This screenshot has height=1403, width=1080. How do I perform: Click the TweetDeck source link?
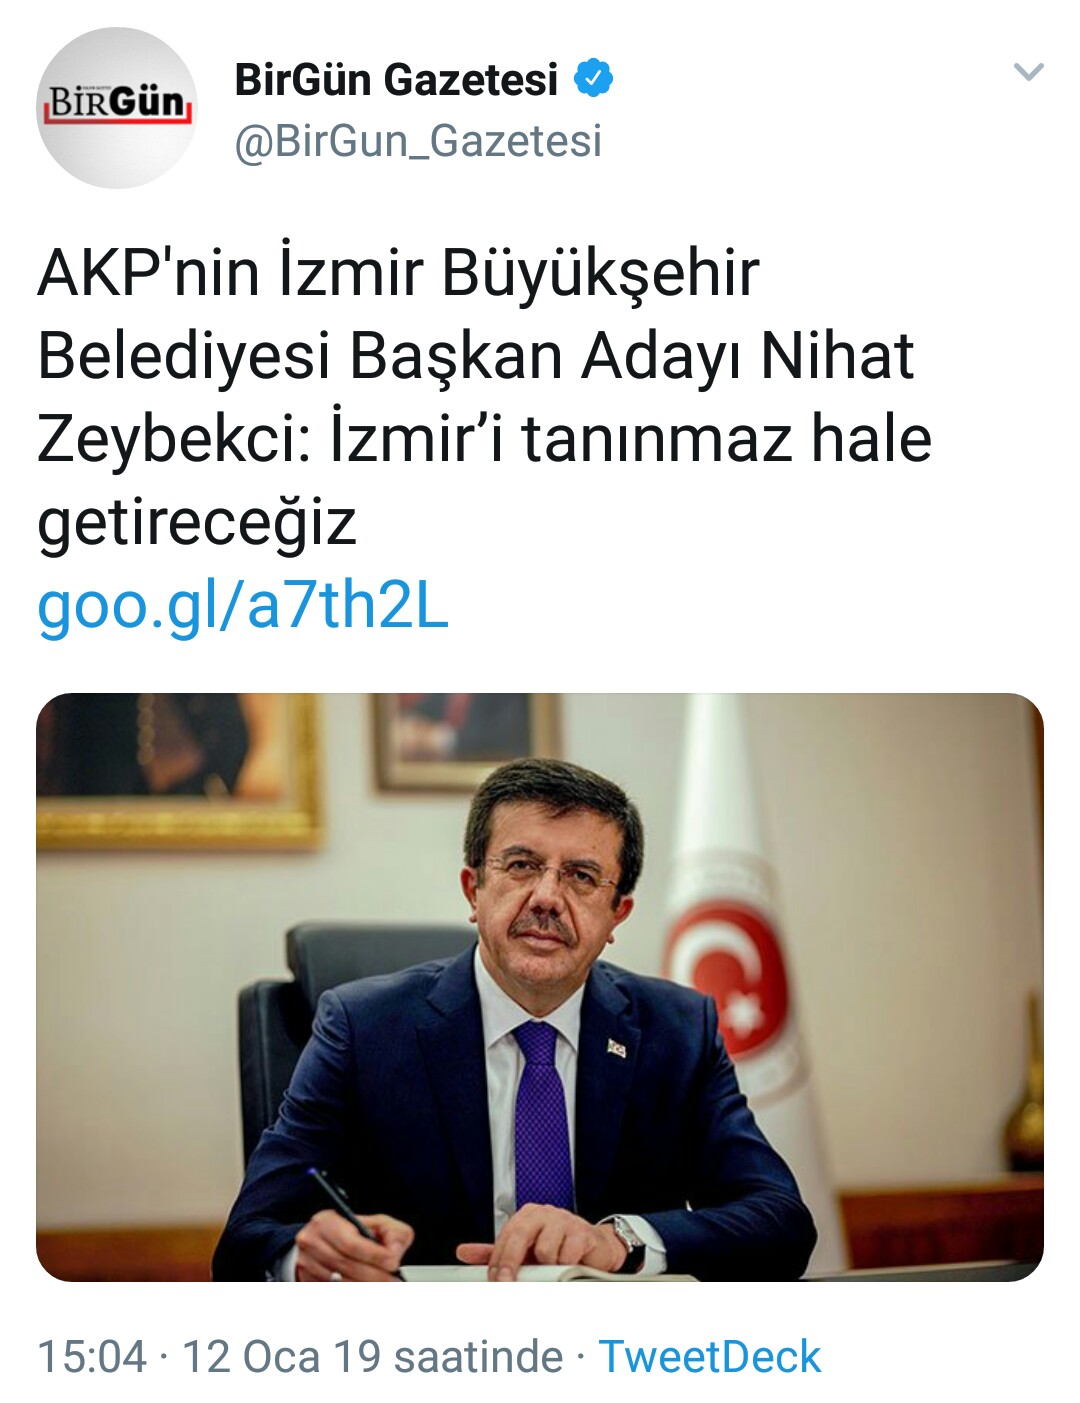pyautogui.click(x=709, y=1357)
